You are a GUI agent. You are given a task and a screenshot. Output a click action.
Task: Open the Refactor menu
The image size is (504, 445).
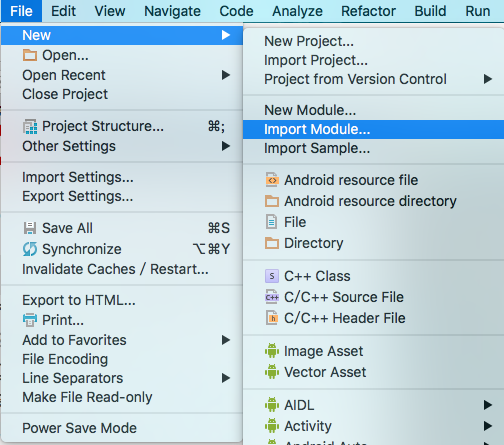[368, 11]
